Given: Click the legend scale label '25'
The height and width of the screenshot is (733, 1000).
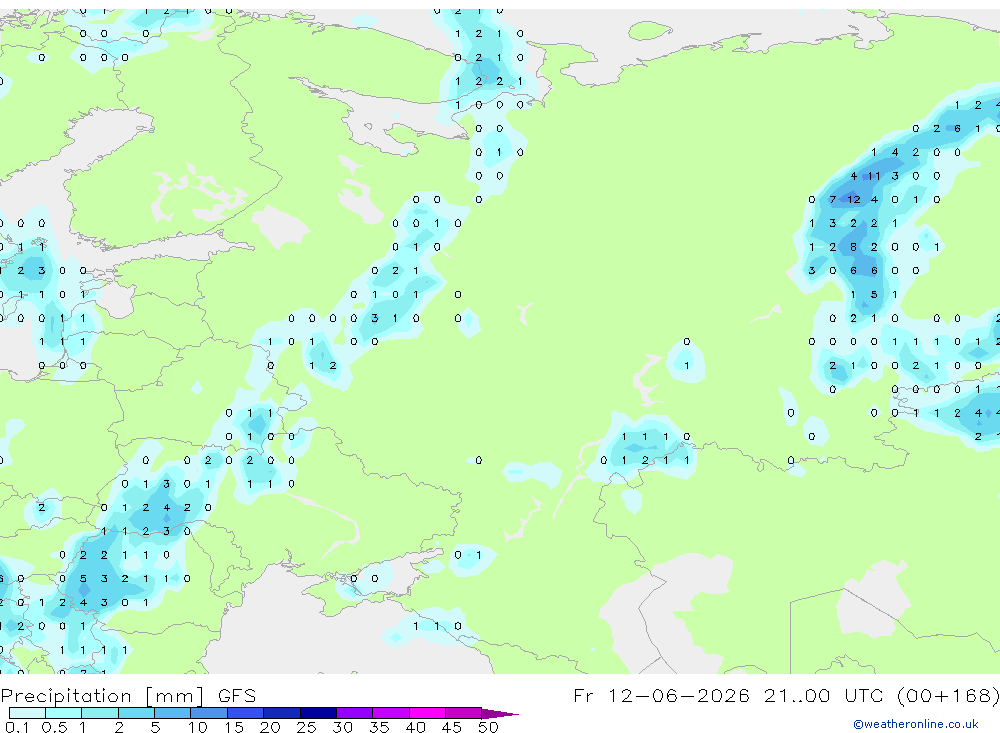Looking at the screenshot, I should 306,727.
